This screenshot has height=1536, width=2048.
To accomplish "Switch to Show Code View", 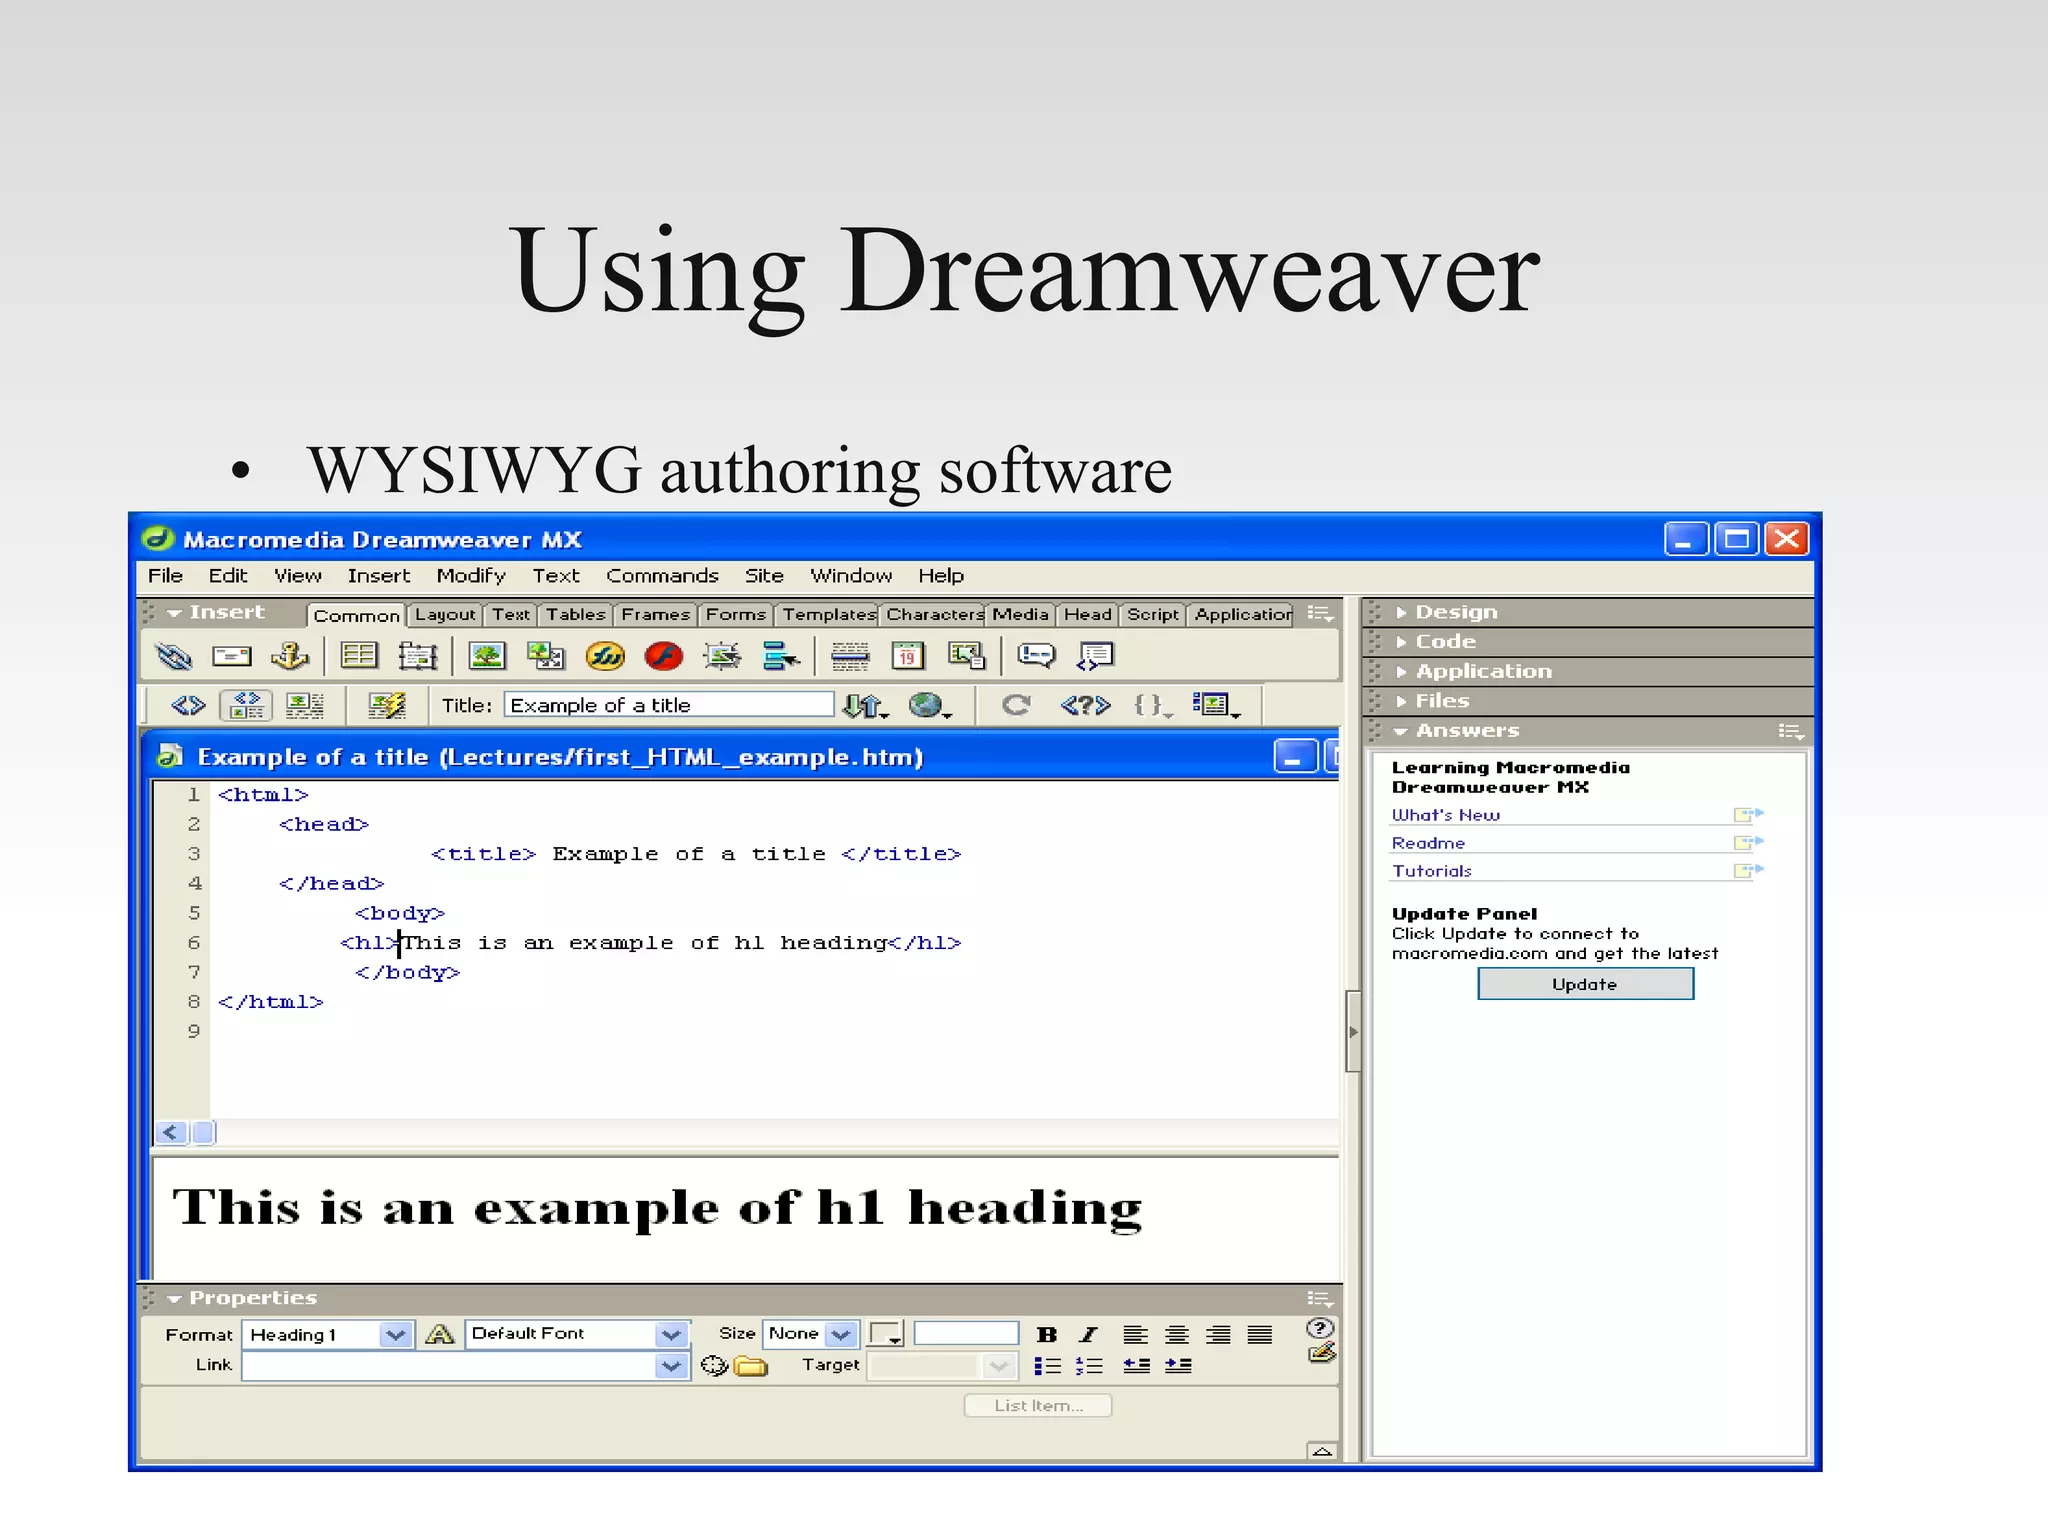I will 188,706.
